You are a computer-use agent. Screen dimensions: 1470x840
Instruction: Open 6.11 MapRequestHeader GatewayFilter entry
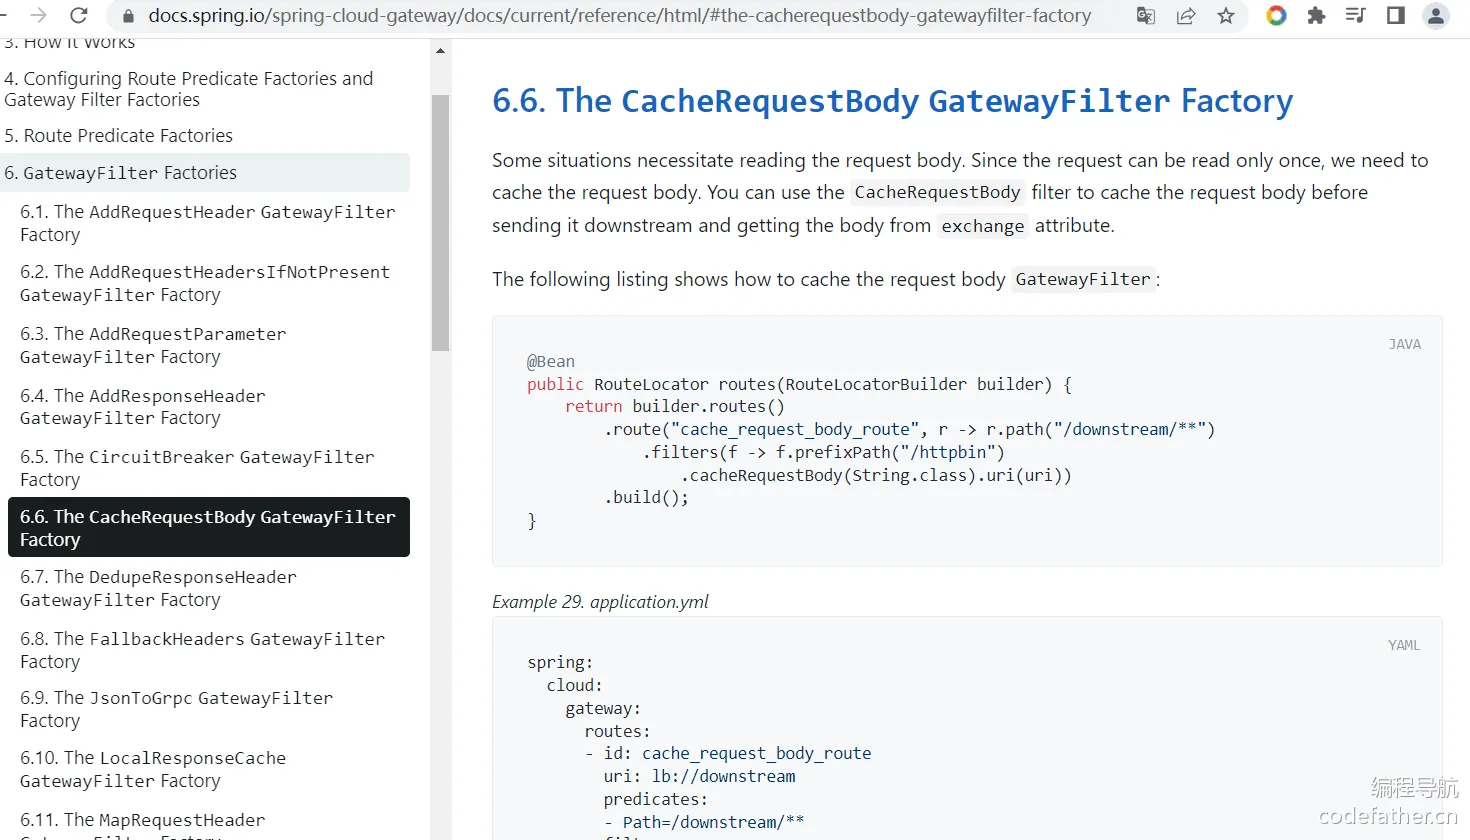tap(143, 824)
